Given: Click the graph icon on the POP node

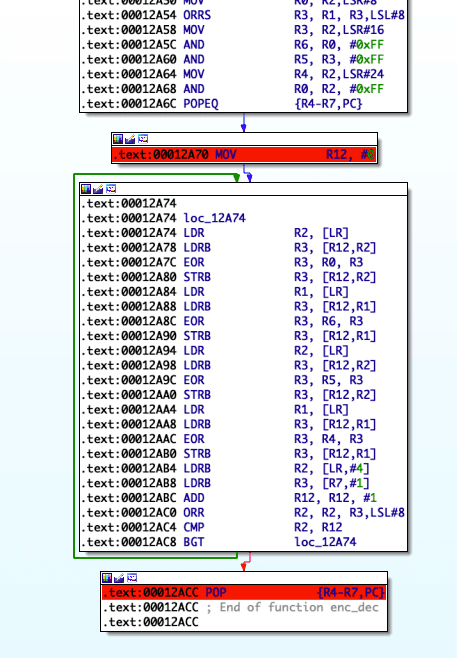Looking at the screenshot, I should (x=132, y=578).
